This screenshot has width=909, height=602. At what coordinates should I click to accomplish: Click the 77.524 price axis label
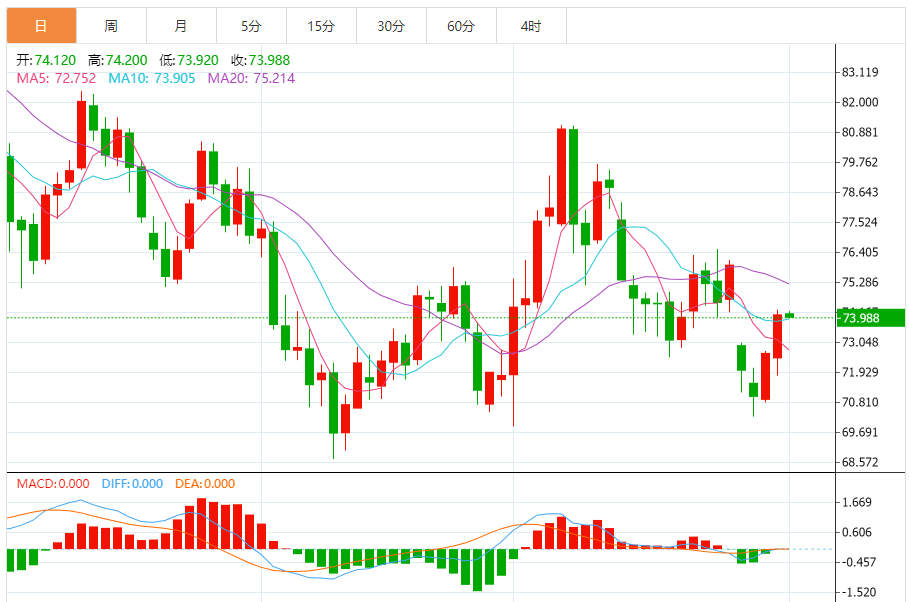point(860,222)
